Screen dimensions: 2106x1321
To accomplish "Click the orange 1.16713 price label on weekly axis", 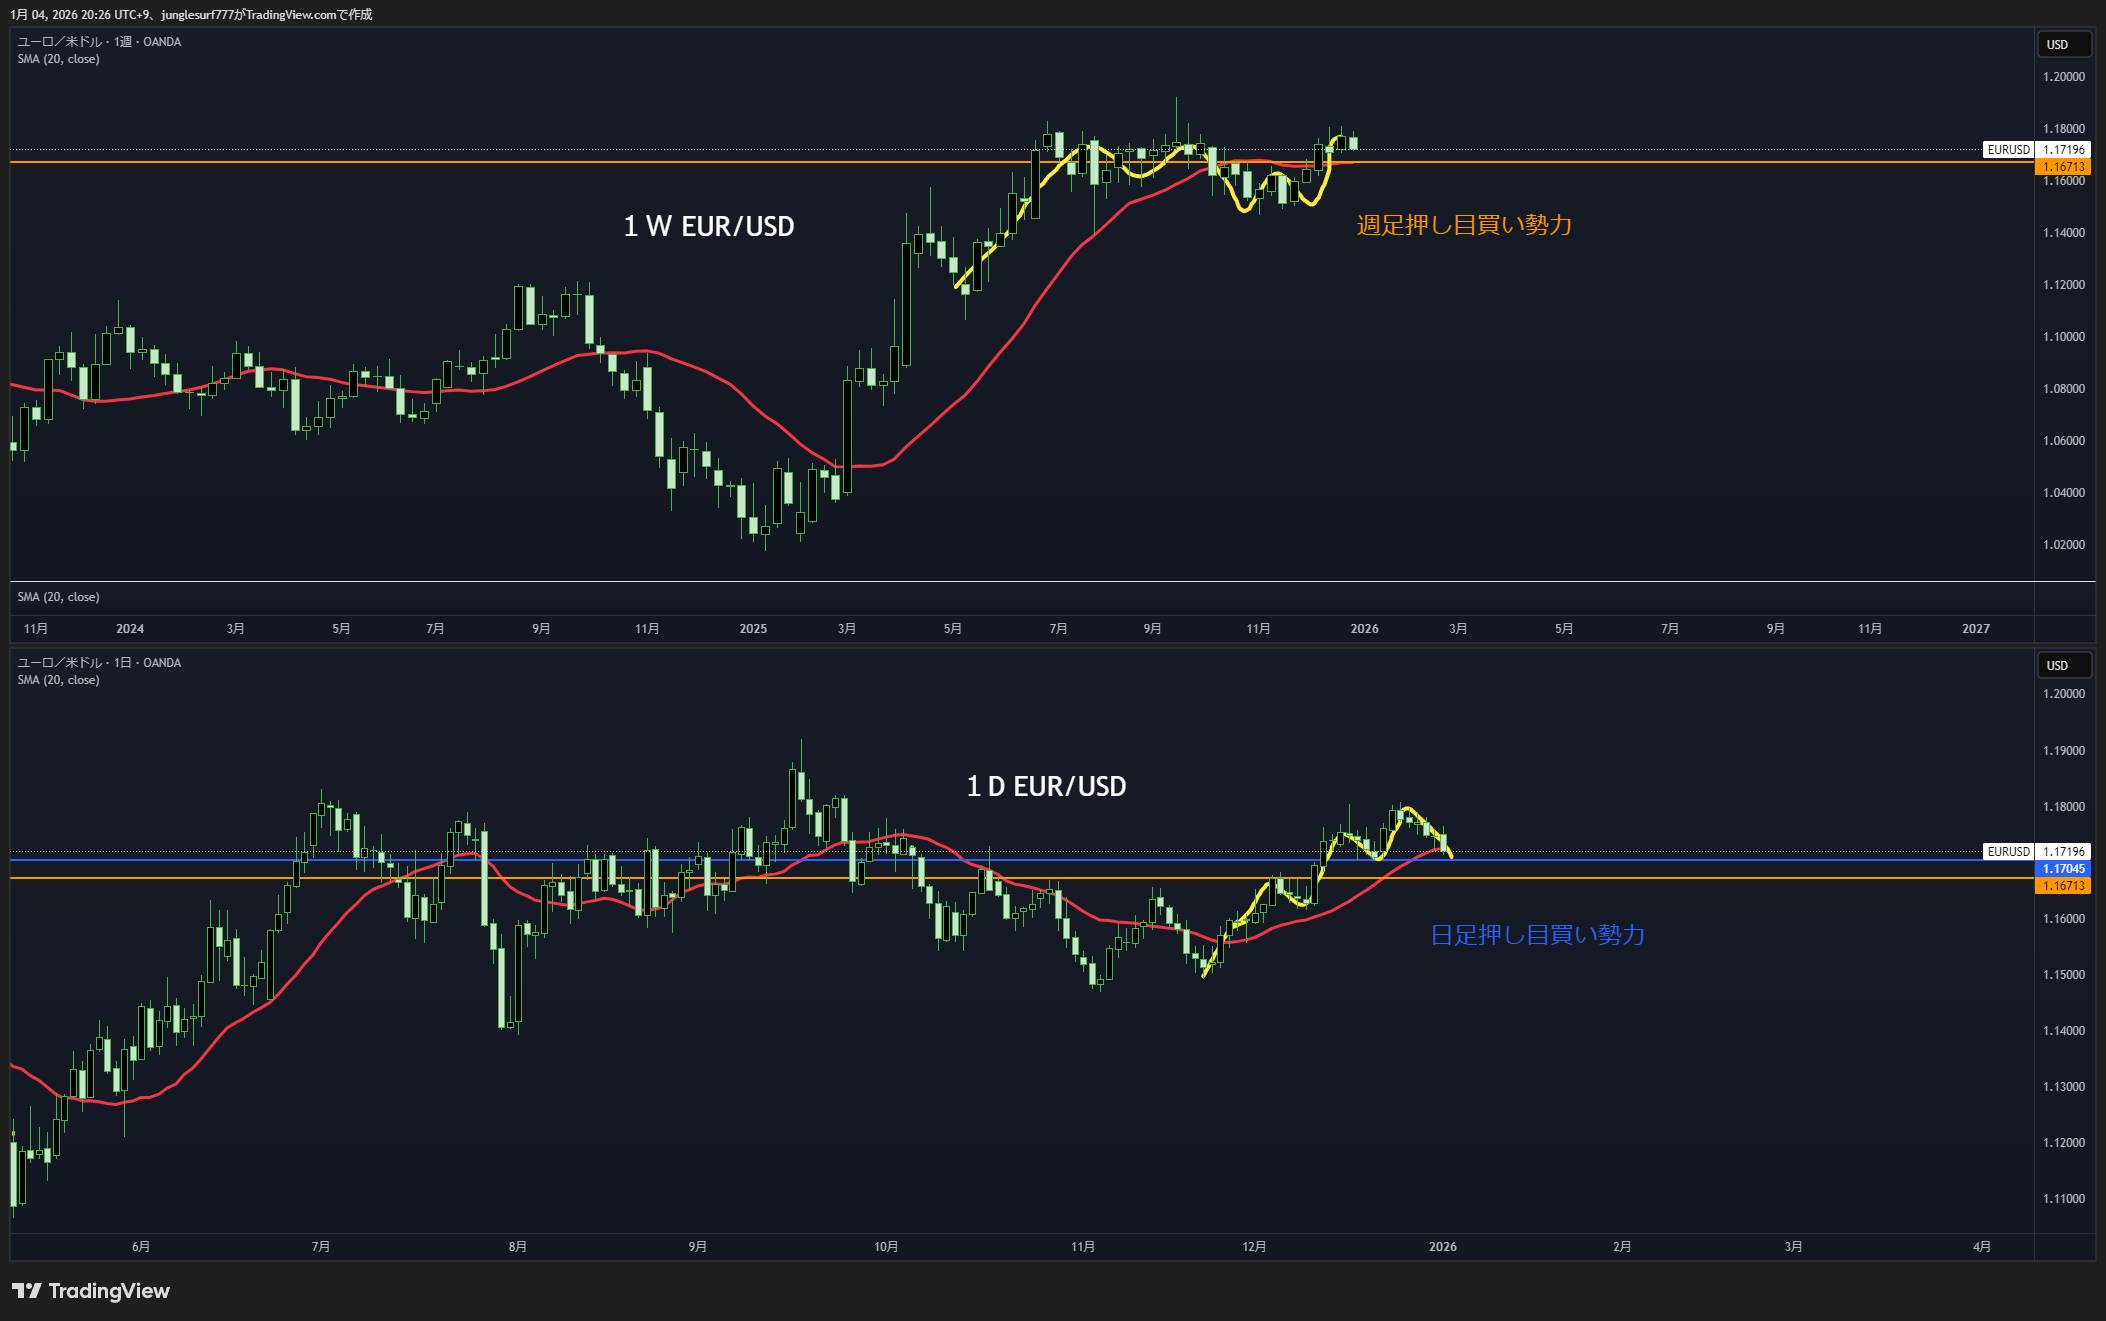I will point(2063,167).
